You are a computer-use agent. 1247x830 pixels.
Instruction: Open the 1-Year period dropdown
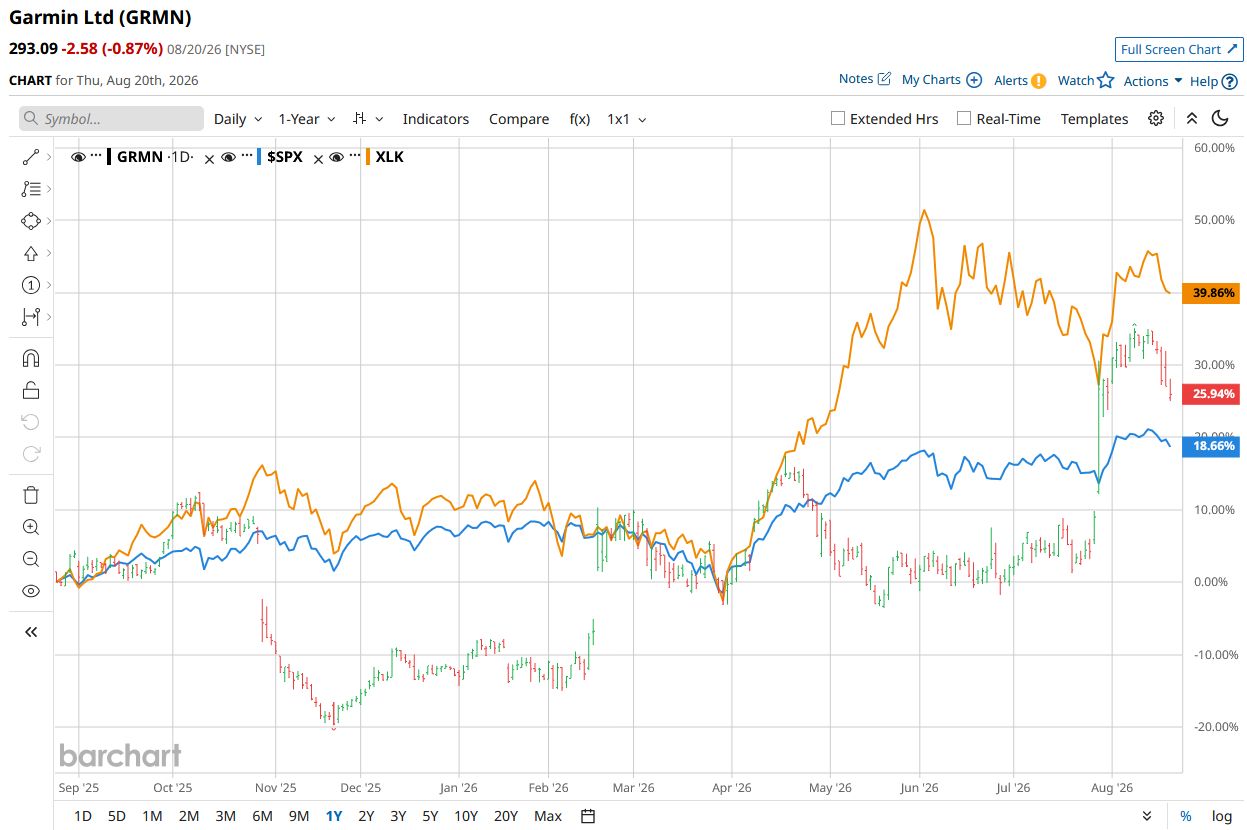tap(307, 118)
